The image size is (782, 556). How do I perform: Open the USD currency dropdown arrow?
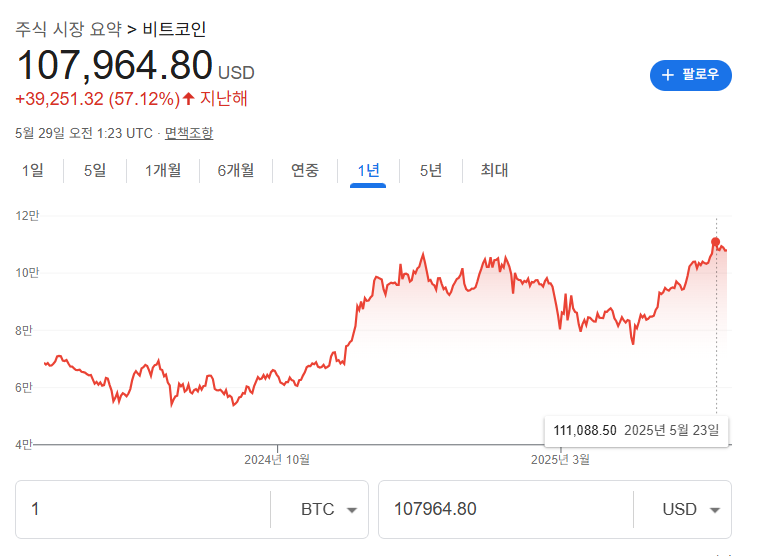point(715,510)
